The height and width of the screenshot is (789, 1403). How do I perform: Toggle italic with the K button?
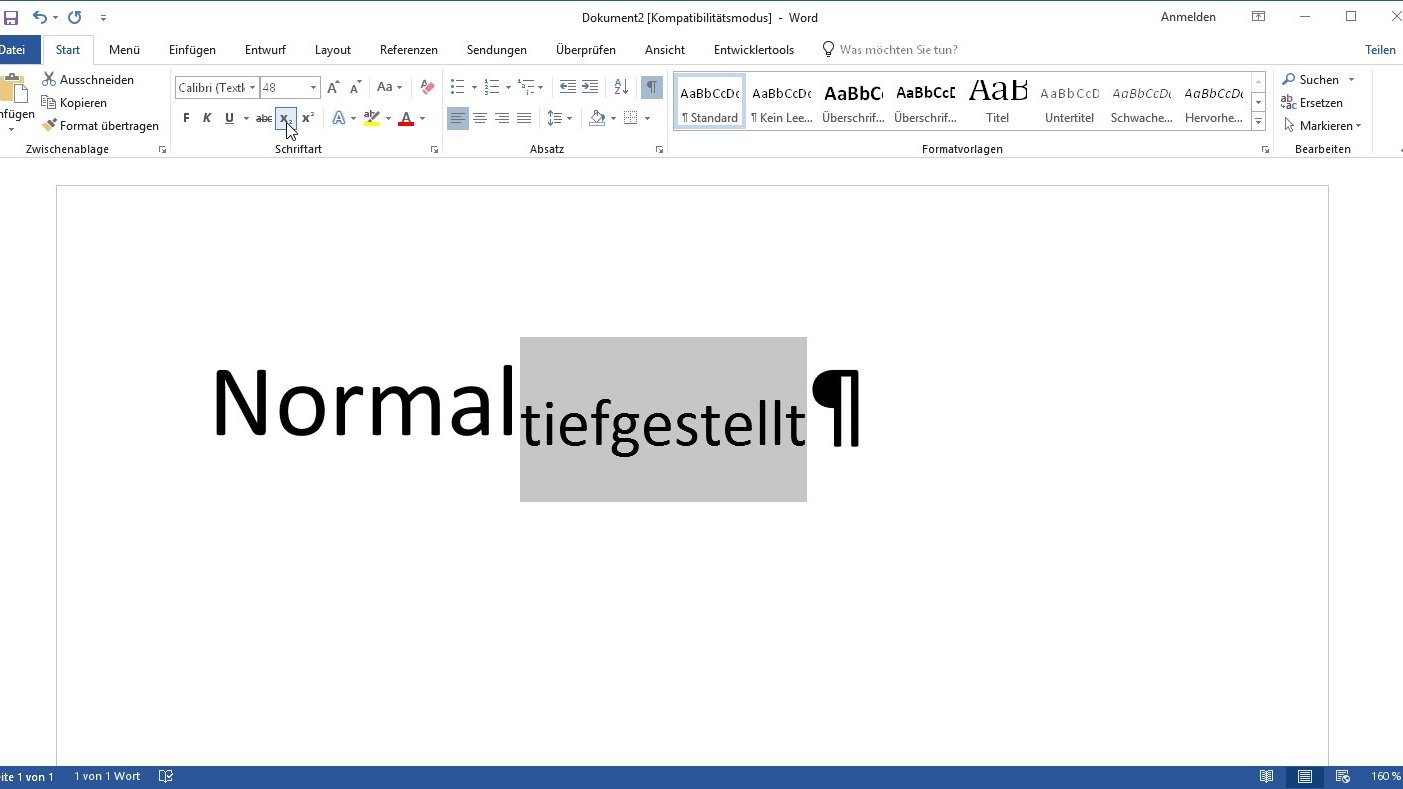point(207,118)
